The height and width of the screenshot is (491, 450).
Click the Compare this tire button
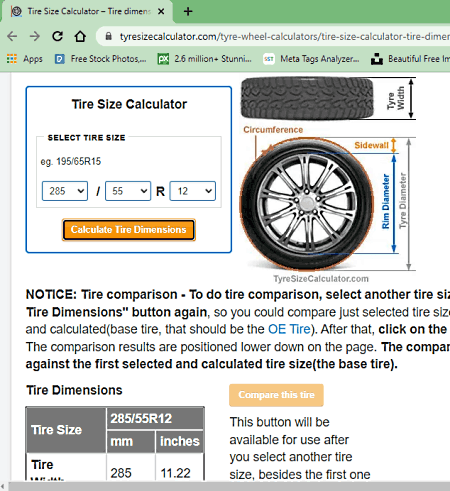[276, 395]
